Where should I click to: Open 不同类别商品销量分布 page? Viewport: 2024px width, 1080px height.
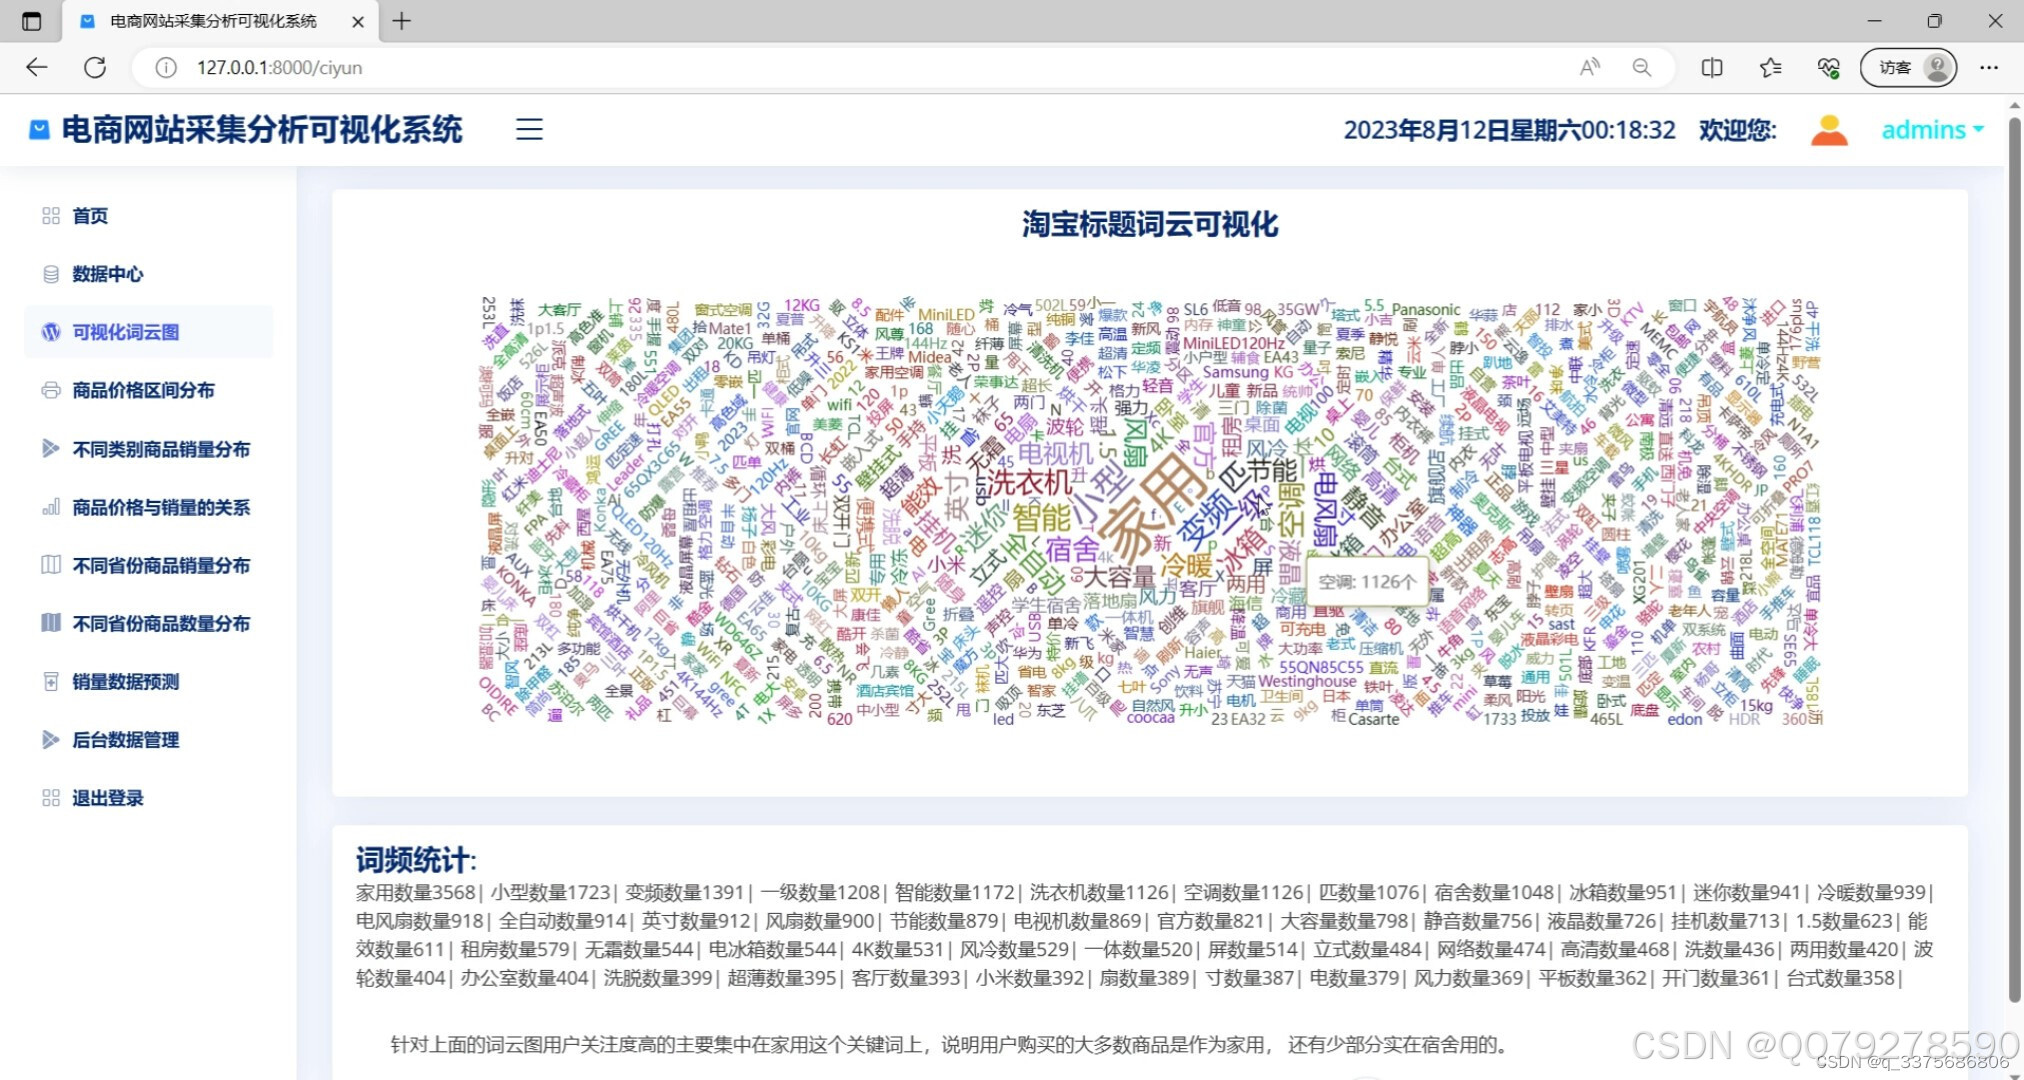(x=160, y=449)
